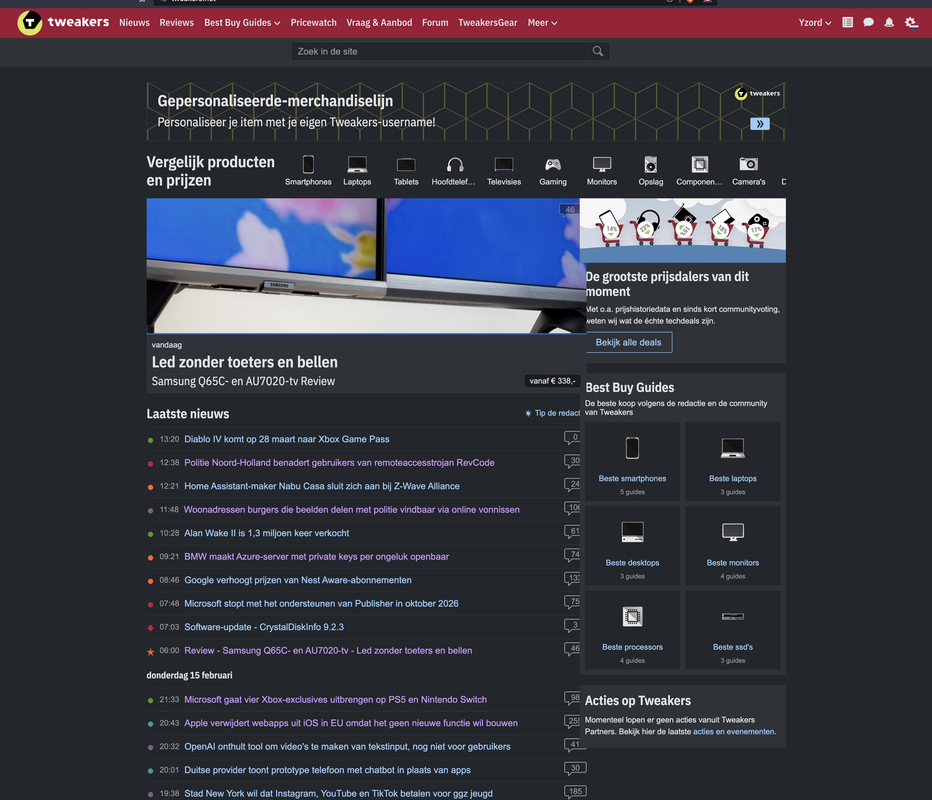This screenshot has width=932, height=800.
Task: Open the notifications bell icon
Action: pos(889,23)
